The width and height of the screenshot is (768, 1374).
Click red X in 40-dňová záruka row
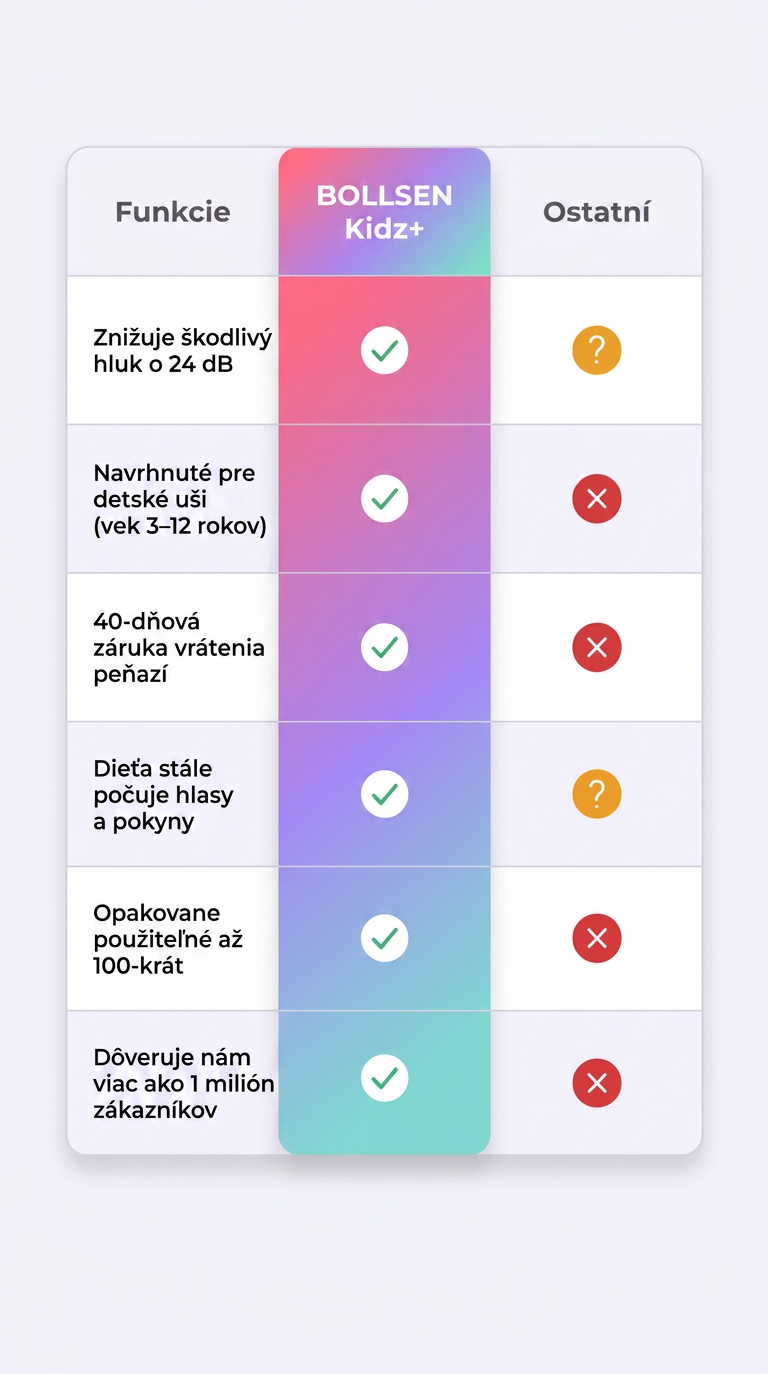(597, 647)
